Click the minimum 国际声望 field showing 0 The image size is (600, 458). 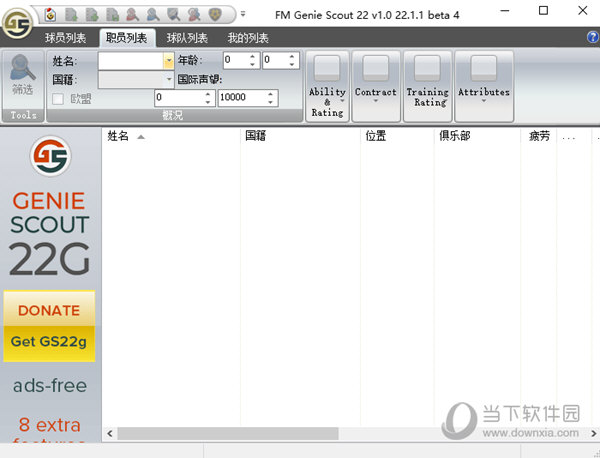click(178, 98)
